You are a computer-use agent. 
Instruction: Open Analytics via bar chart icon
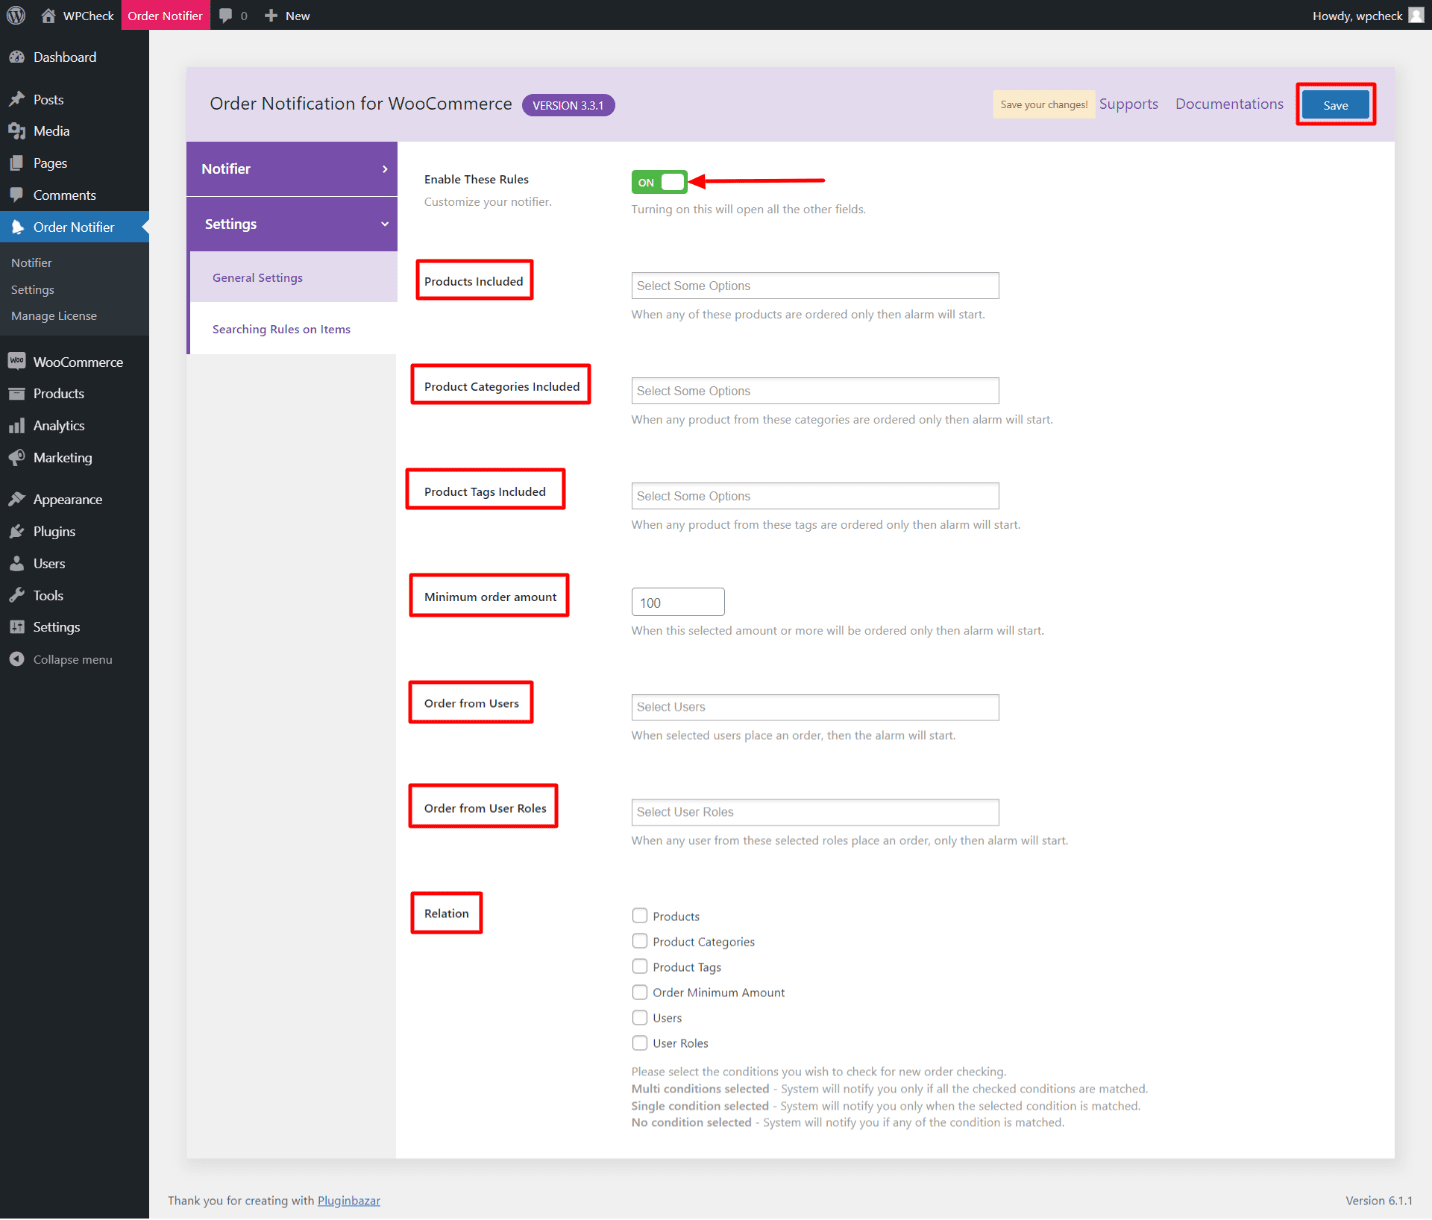(17, 425)
